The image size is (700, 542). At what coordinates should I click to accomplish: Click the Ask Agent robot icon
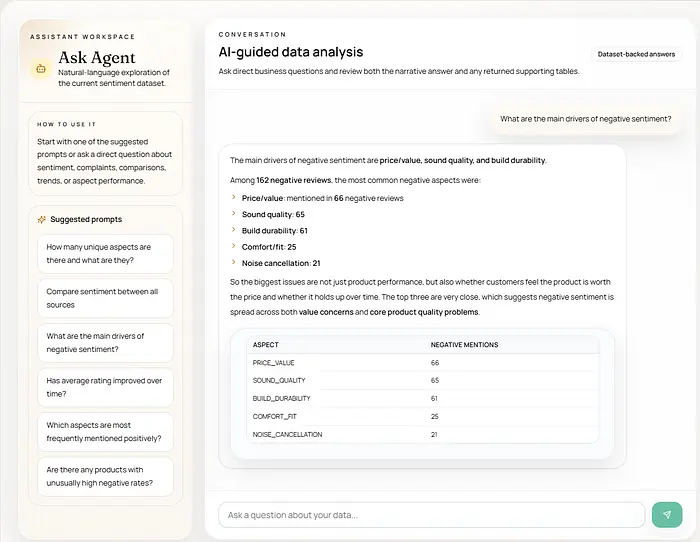pos(41,69)
